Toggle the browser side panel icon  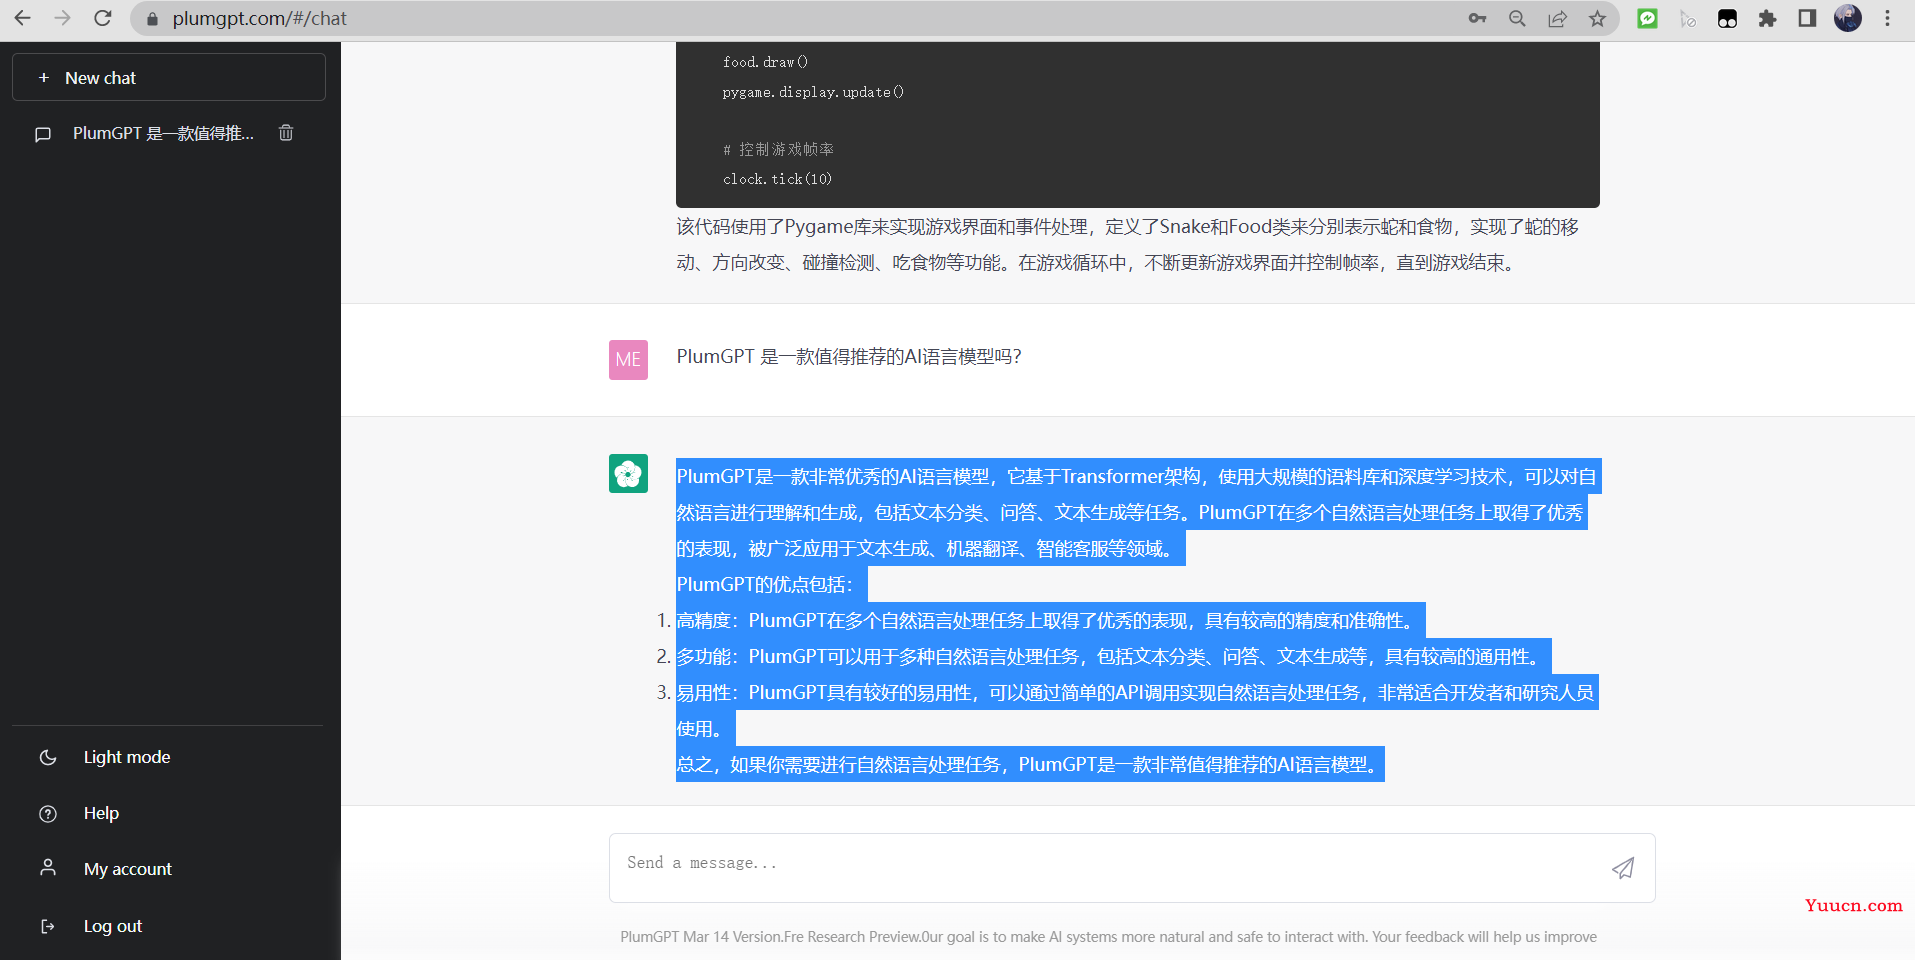pos(1807,18)
